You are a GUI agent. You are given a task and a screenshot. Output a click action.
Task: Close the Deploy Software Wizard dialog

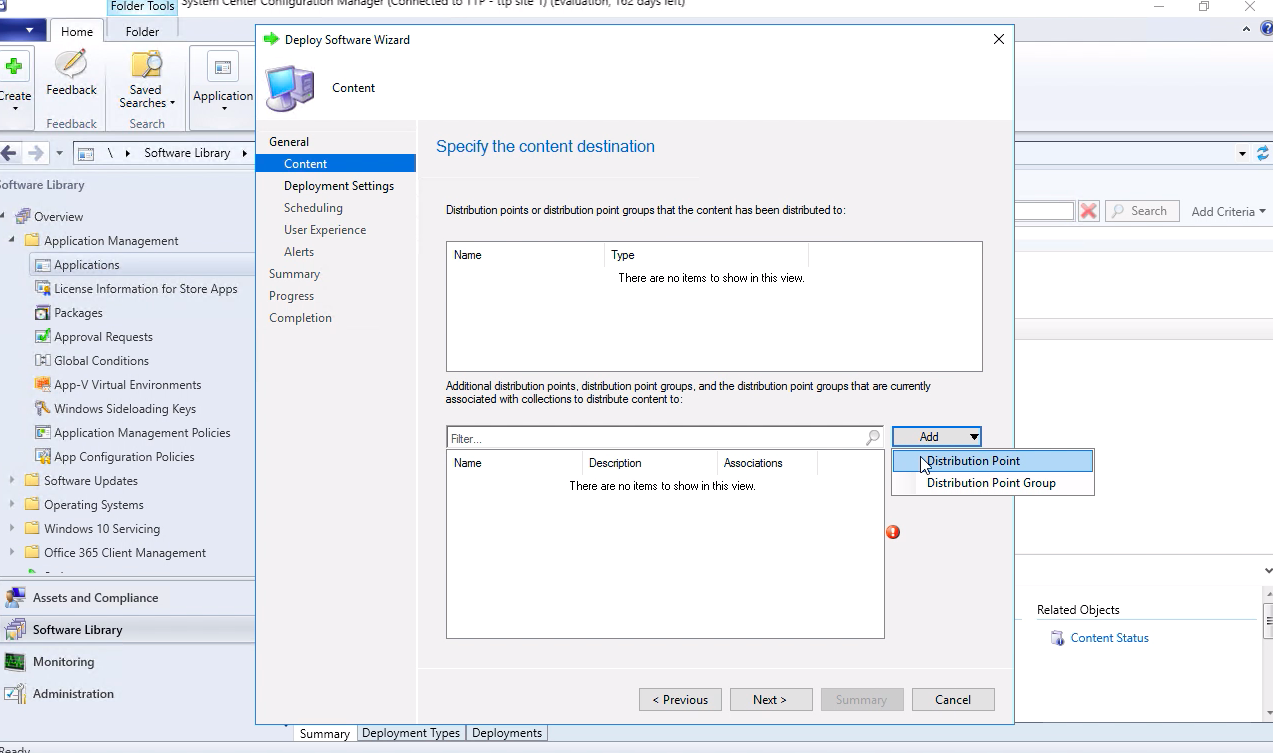[998, 40]
